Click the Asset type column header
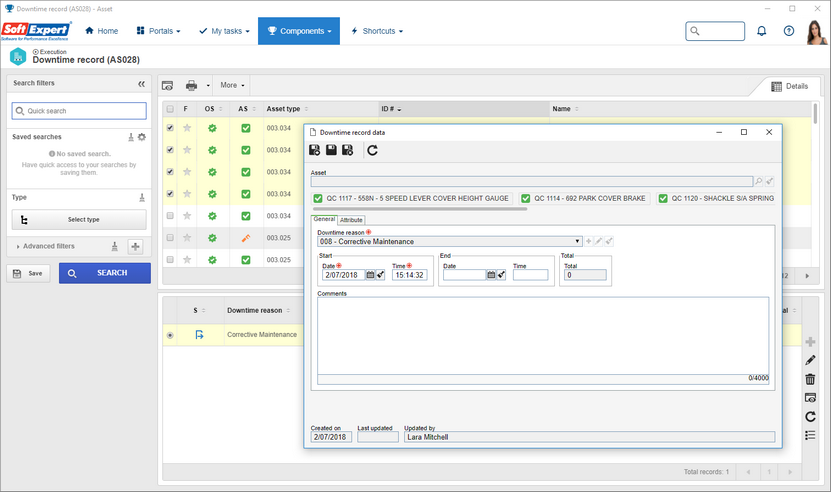Screen dimensions: 831x492 (284, 109)
